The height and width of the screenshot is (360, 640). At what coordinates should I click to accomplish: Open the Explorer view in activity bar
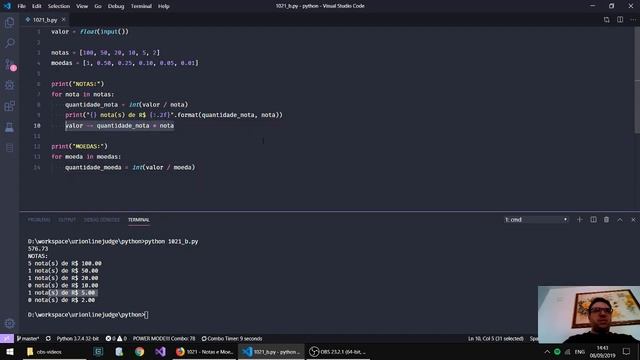point(9,22)
